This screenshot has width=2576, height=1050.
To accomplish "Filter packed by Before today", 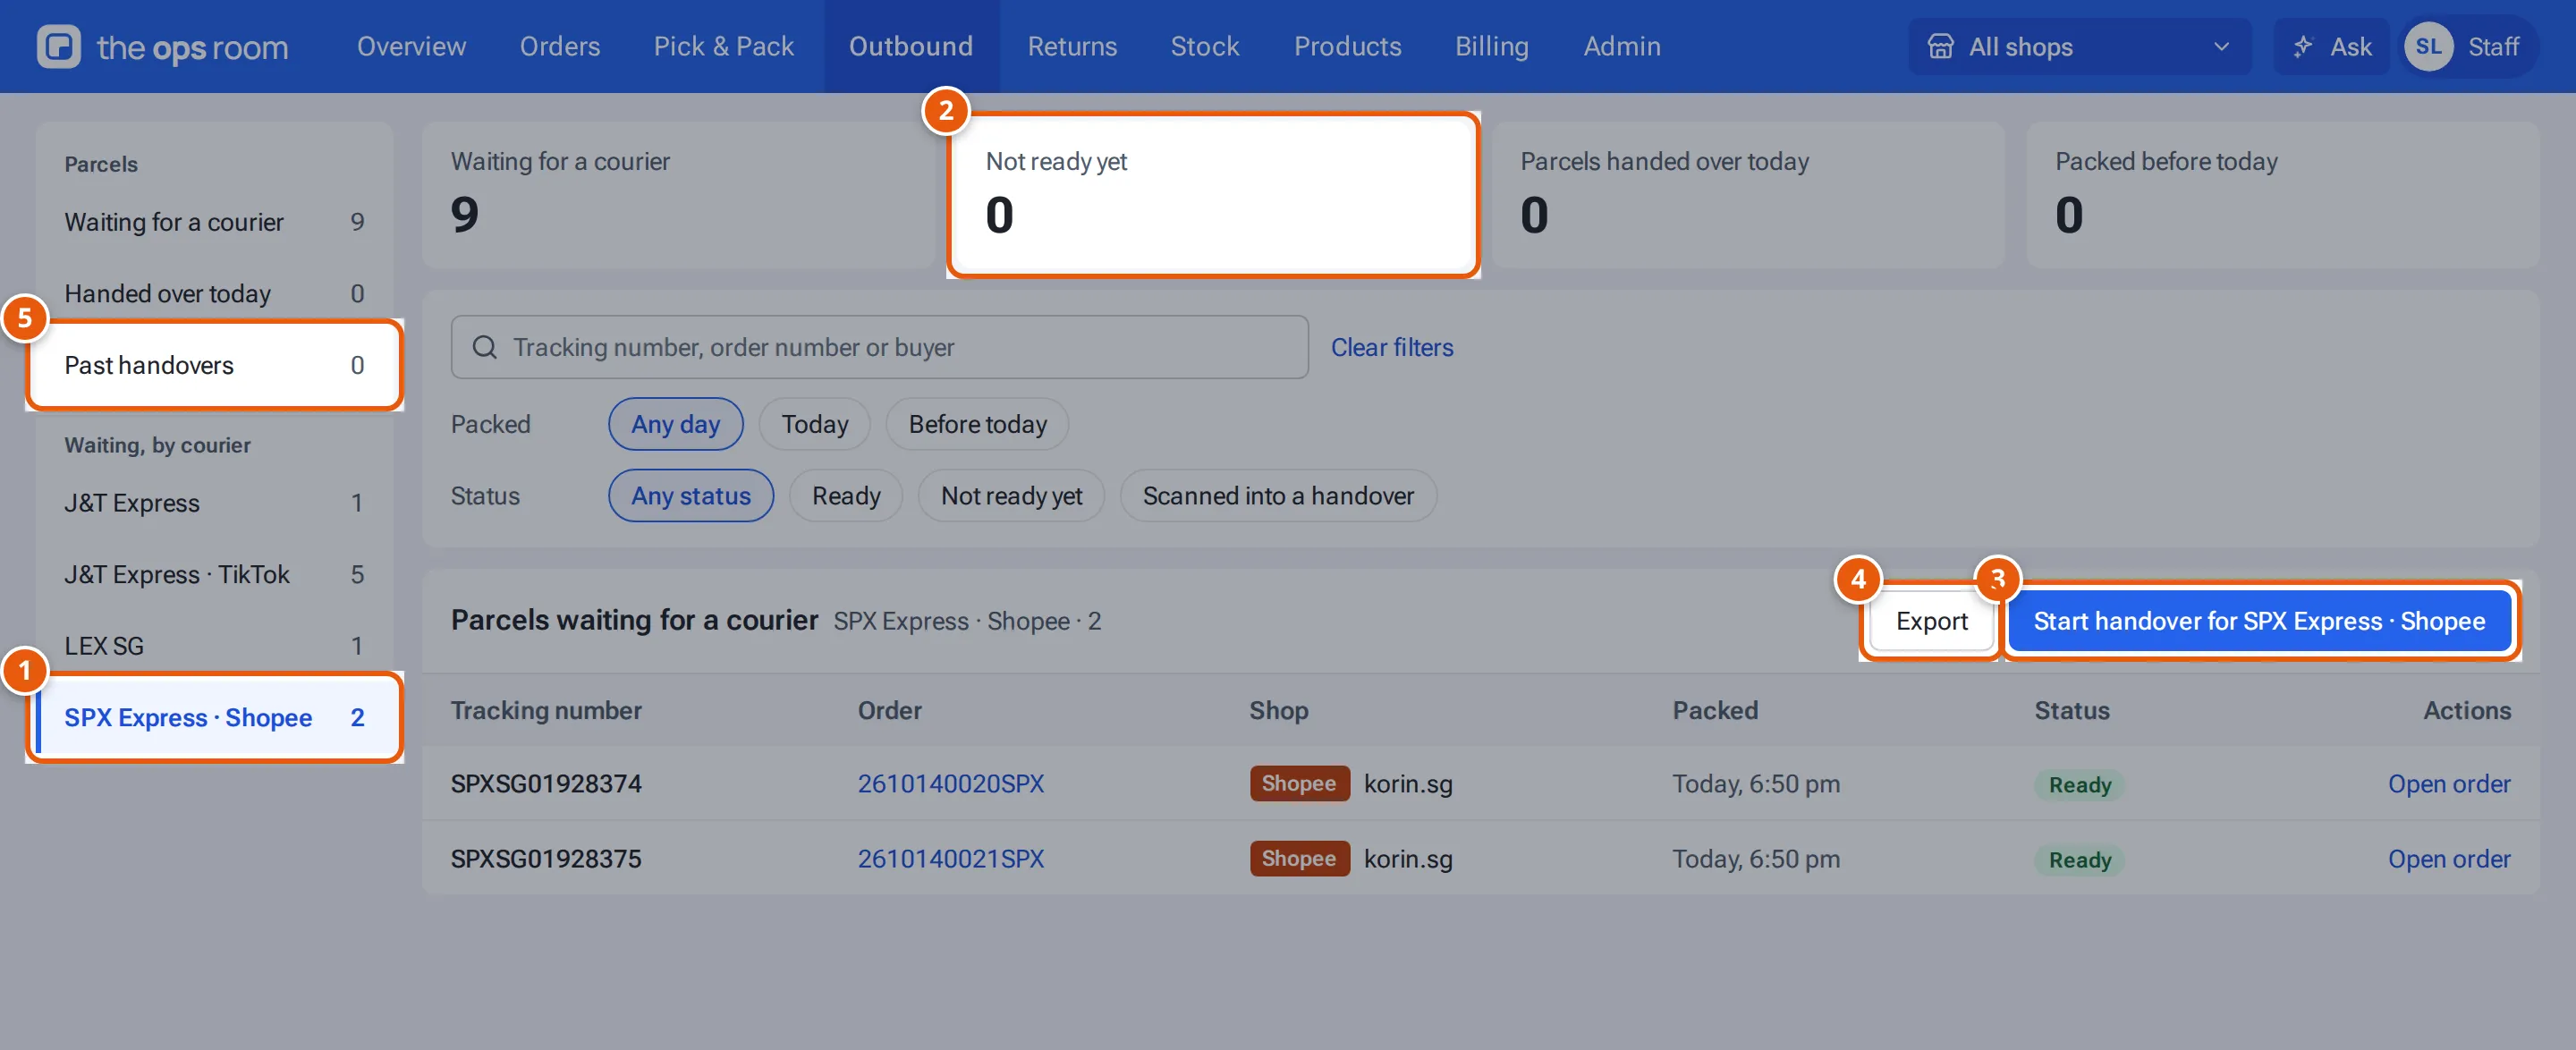I will click(x=977, y=424).
